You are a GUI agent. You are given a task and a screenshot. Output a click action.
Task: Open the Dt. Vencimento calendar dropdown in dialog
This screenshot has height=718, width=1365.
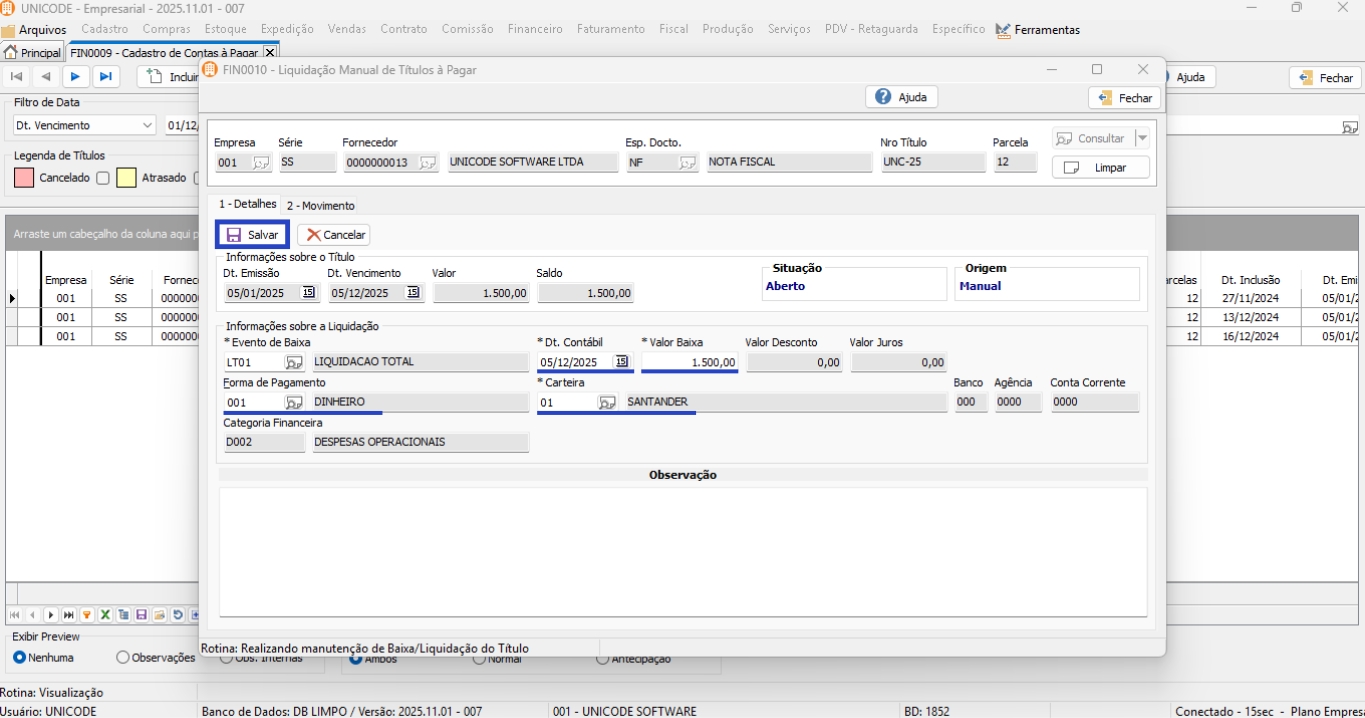coord(413,293)
